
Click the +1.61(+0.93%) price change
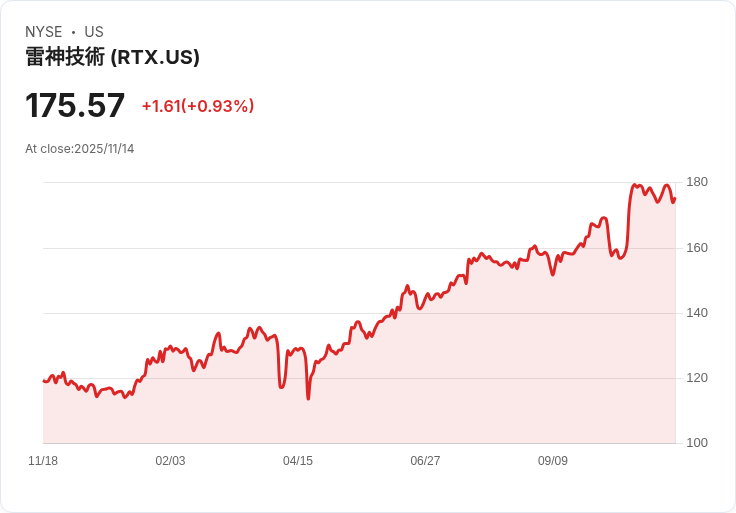[x=198, y=106]
